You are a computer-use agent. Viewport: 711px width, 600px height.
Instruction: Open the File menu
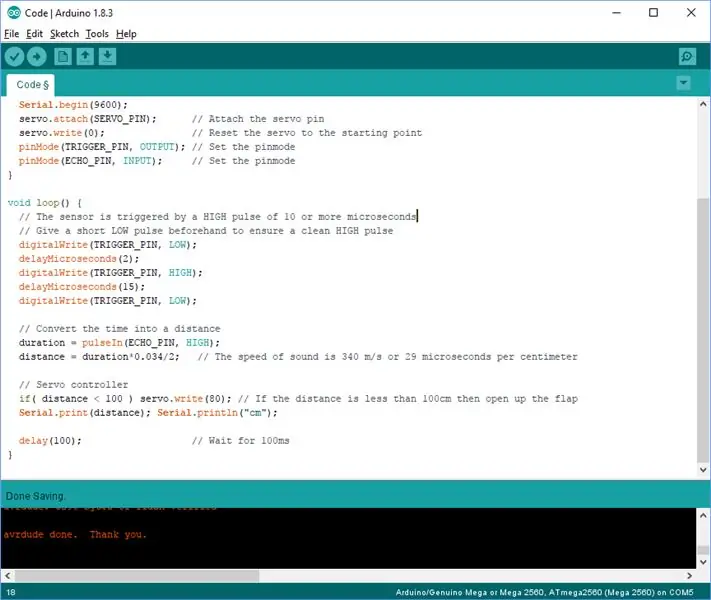click(11, 34)
